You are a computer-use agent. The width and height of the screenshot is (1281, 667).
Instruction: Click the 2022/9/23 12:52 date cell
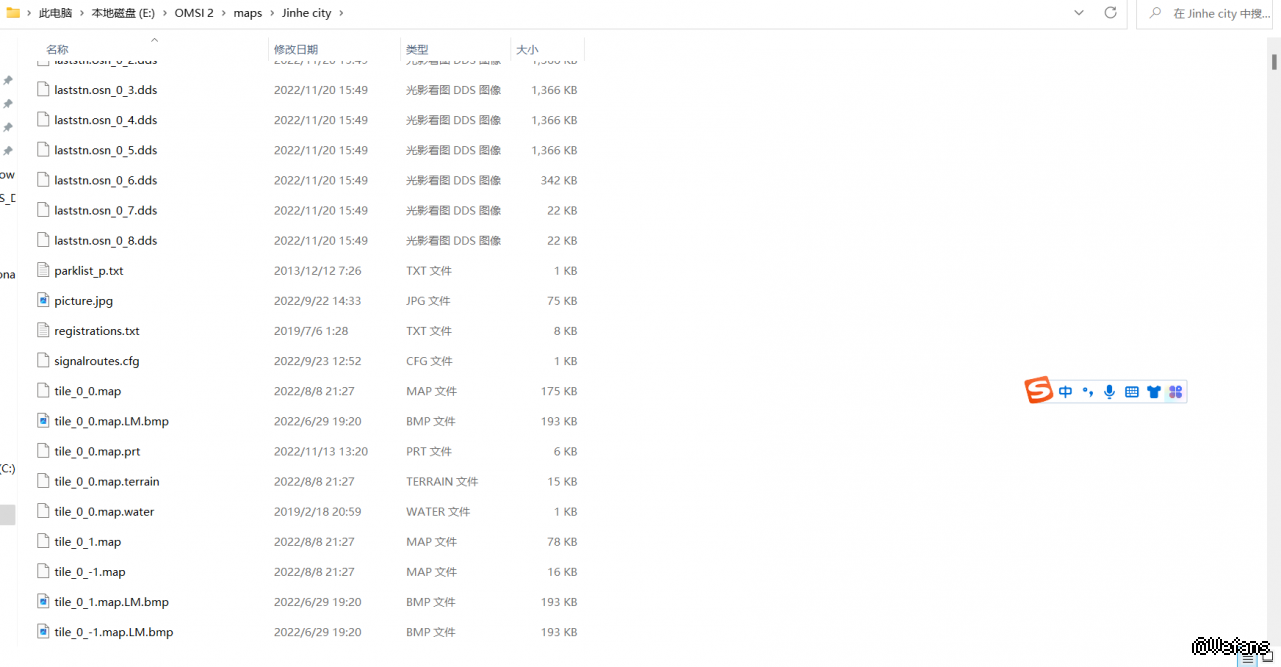(x=318, y=361)
